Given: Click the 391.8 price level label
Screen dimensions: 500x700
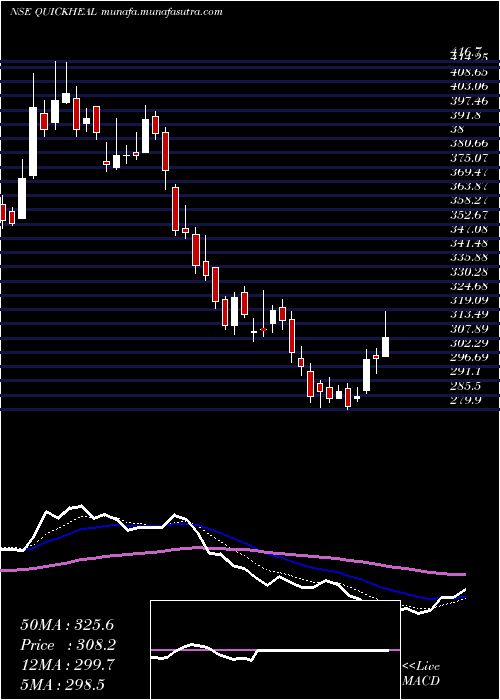Looking at the screenshot, I should tap(466, 115).
